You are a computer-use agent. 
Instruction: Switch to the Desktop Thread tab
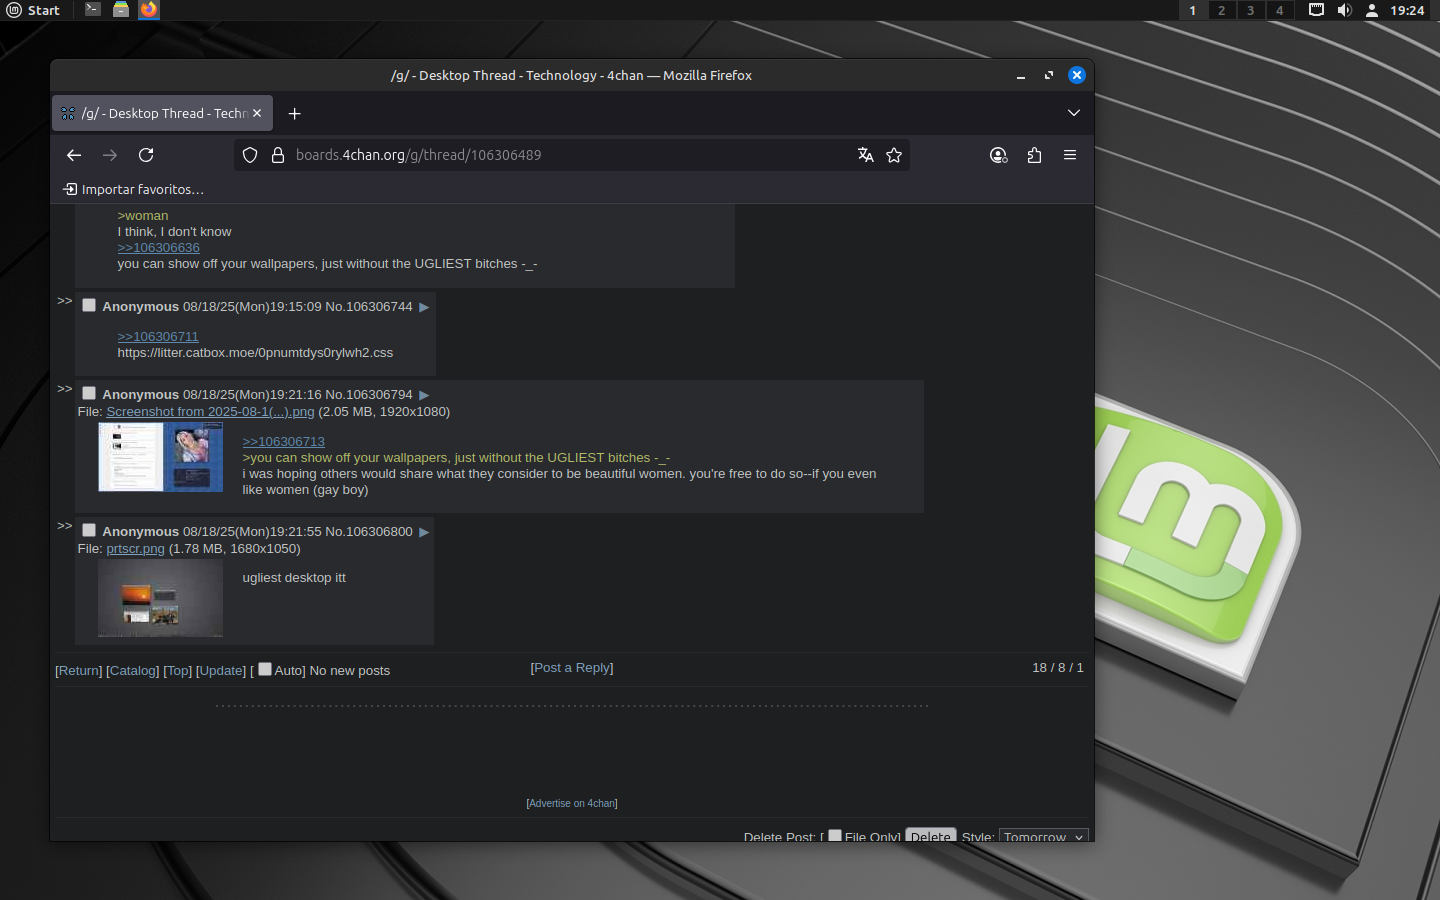(x=160, y=114)
